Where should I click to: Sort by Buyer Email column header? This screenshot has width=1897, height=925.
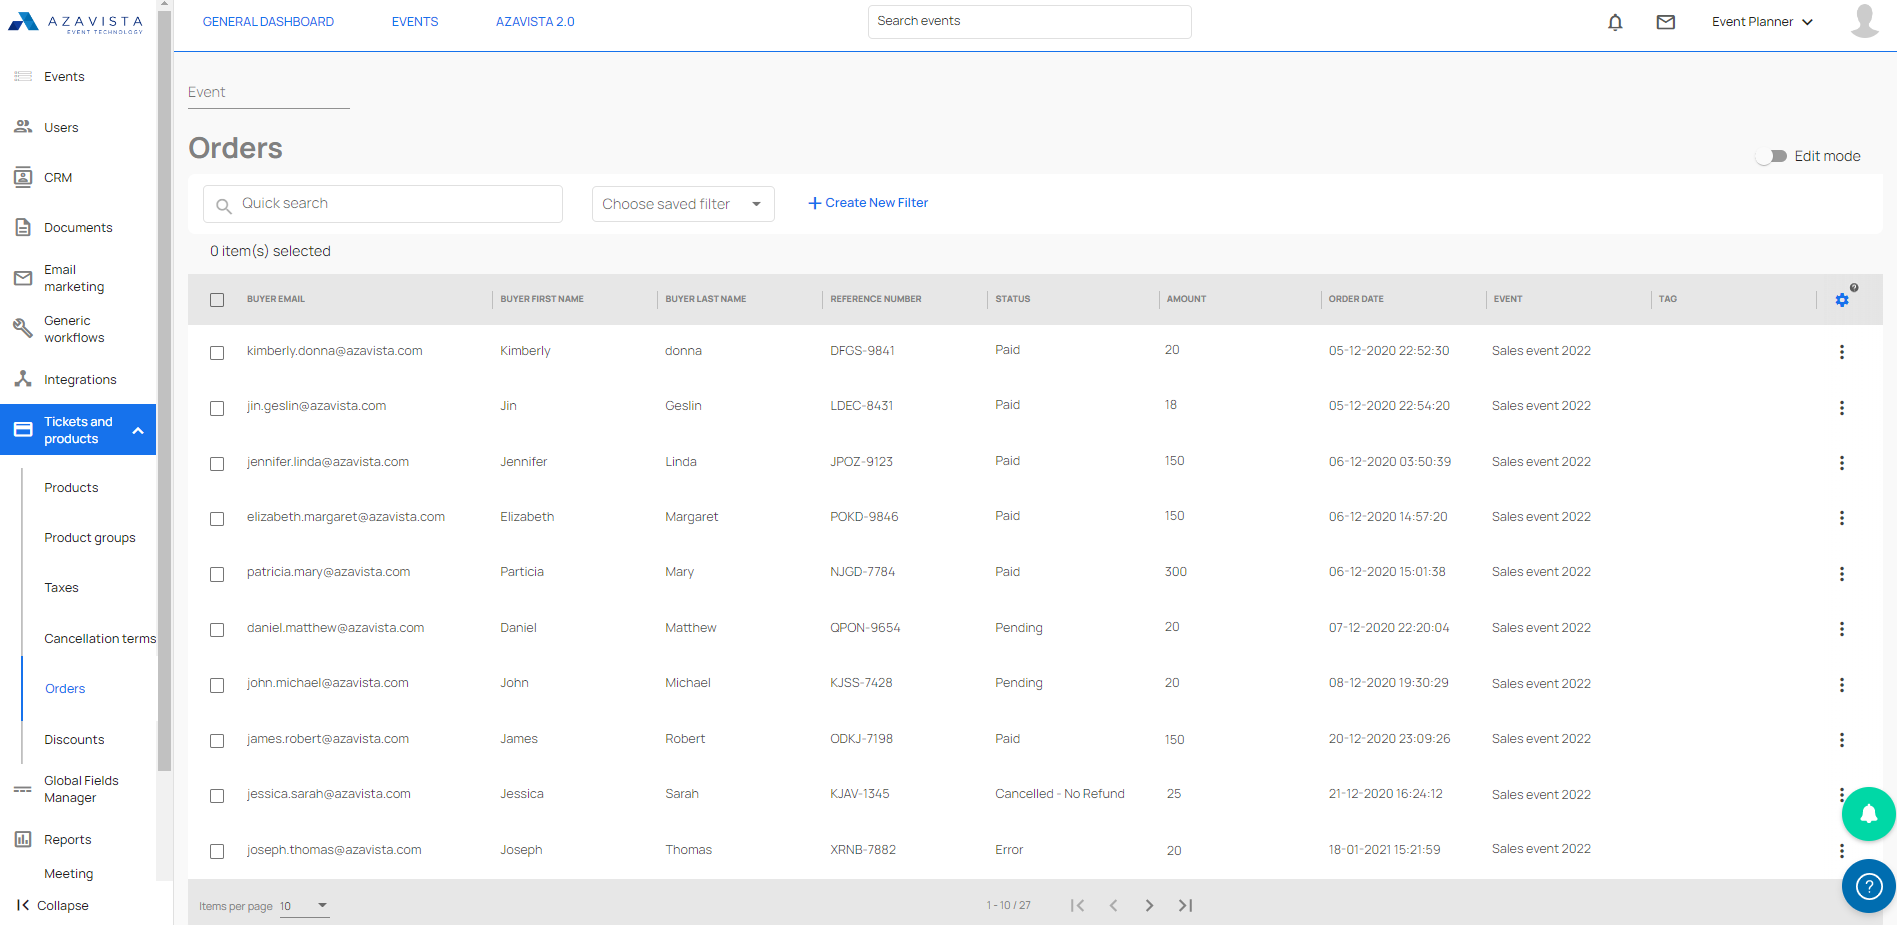[276, 299]
